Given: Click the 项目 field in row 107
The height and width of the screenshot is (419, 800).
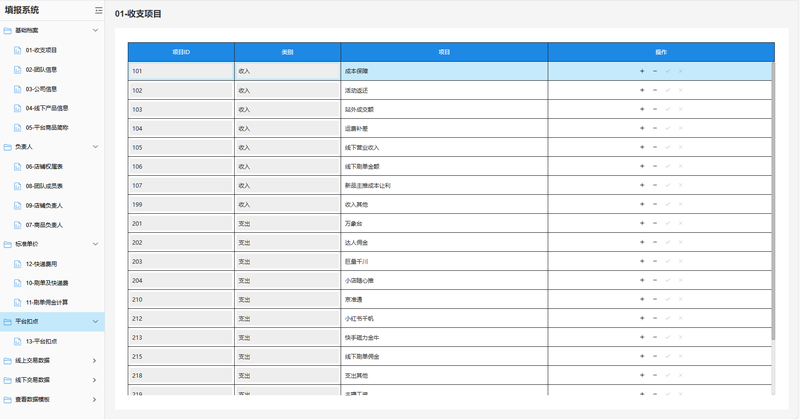Looking at the screenshot, I should pyautogui.click(x=444, y=185).
